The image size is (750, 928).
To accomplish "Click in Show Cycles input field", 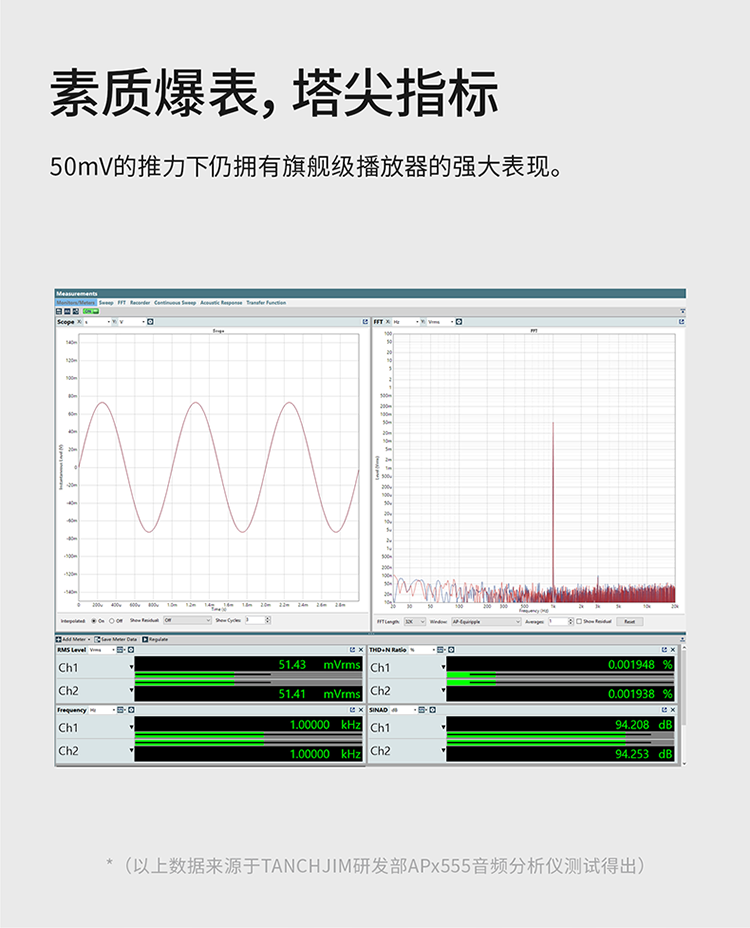I will pos(255,620).
